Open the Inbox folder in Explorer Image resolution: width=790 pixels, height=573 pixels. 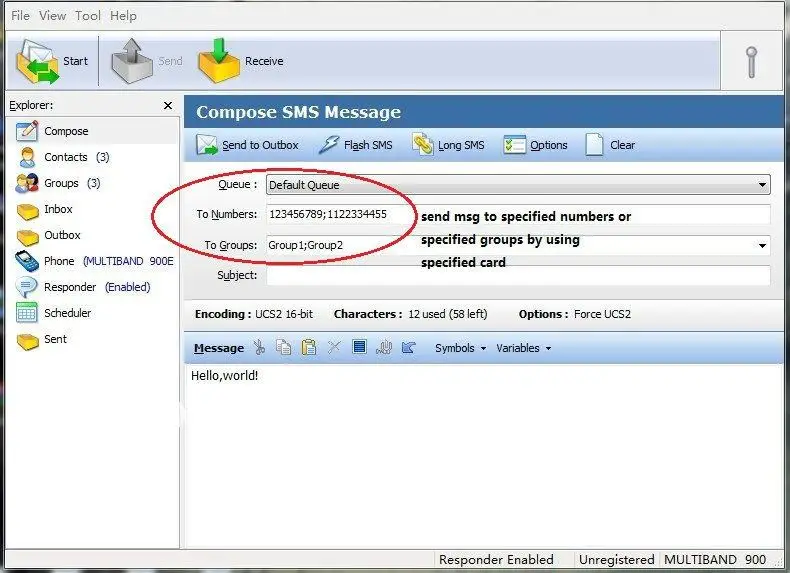point(58,209)
